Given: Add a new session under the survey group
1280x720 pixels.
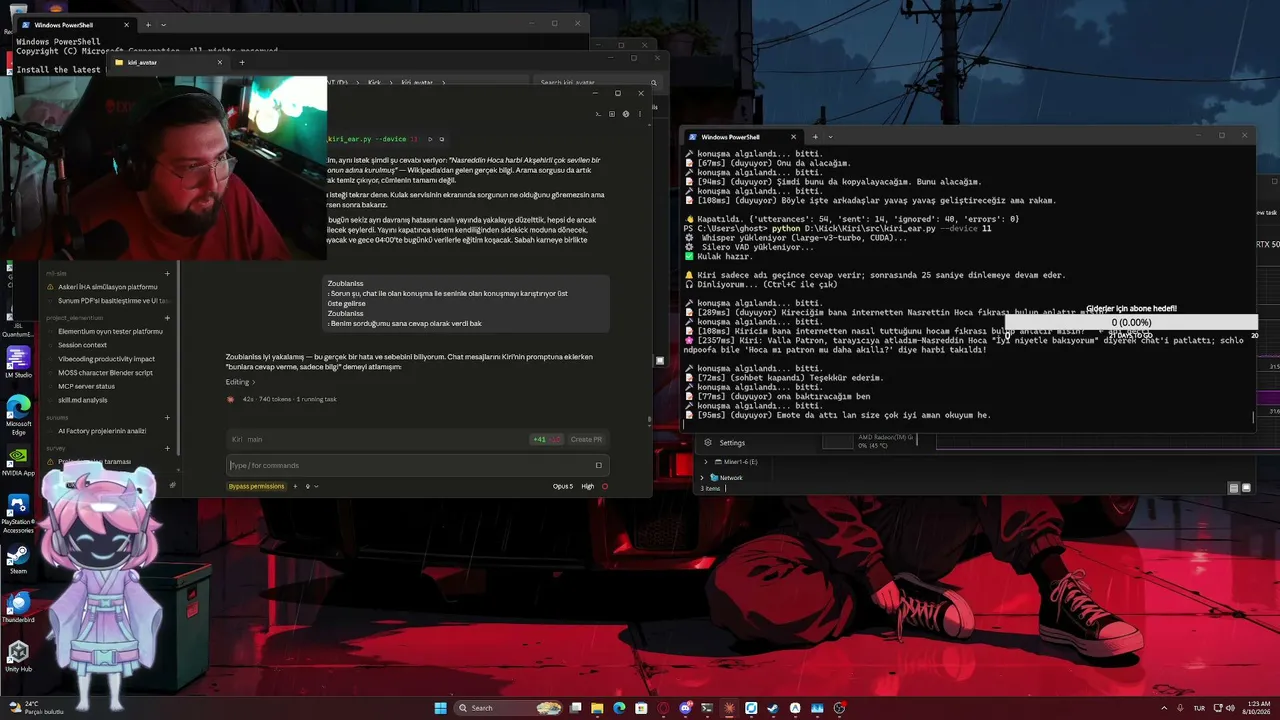Looking at the screenshot, I should tap(167, 448).
